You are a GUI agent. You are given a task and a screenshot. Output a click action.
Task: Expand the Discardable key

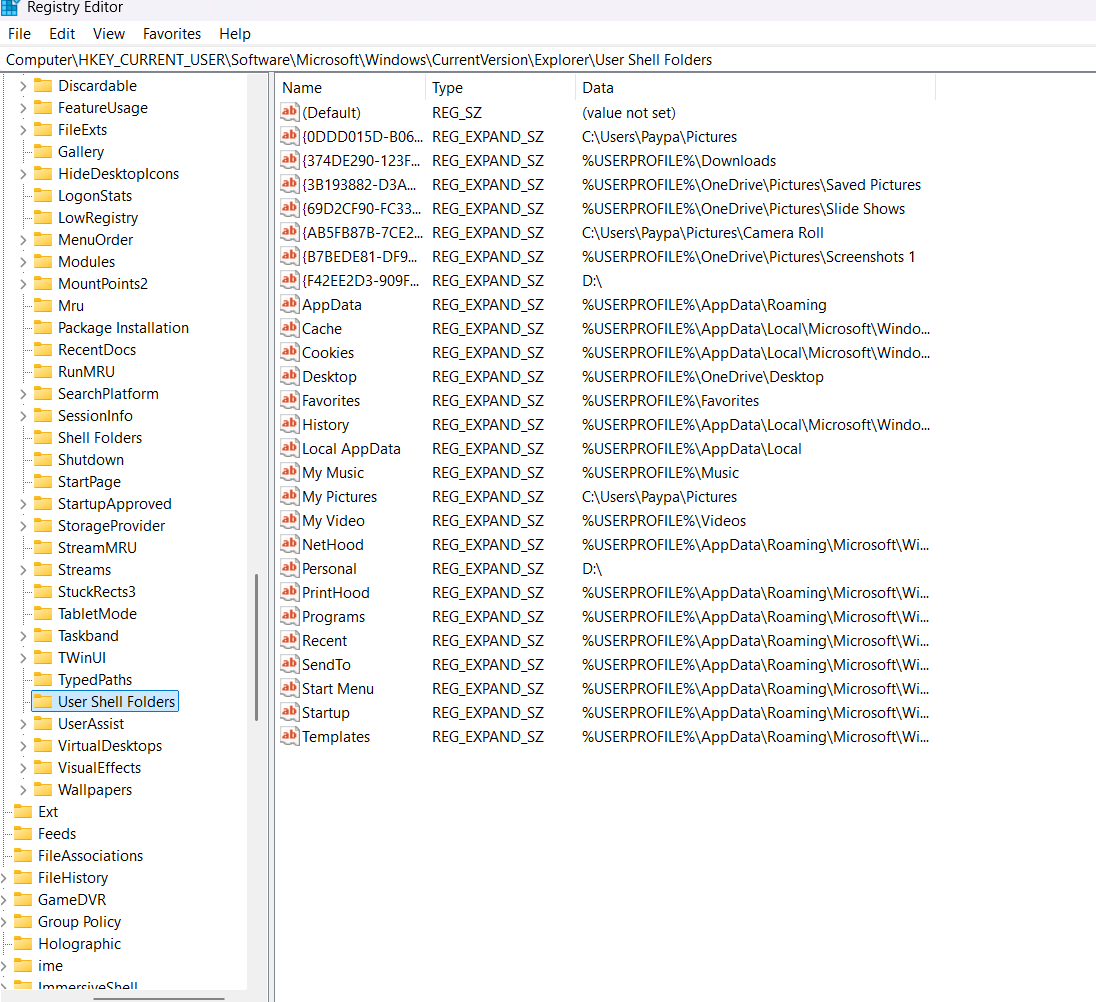coord(23,86)
